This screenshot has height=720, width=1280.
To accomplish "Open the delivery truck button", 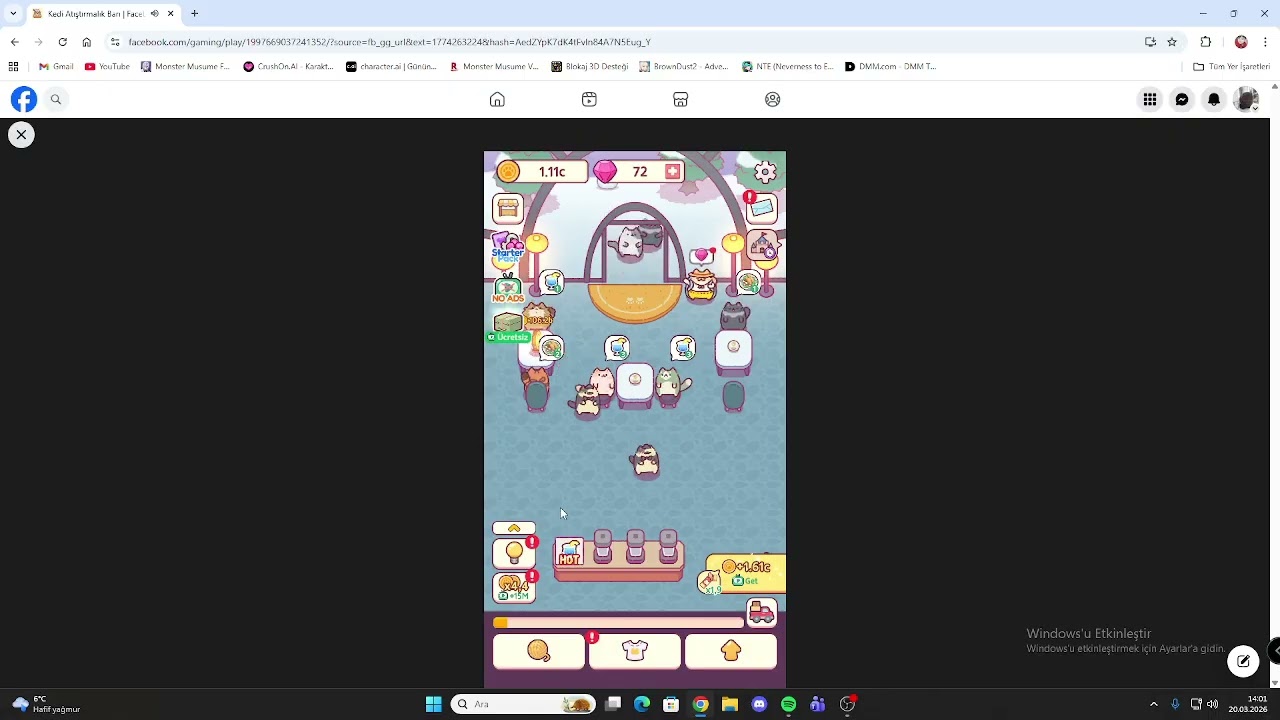I will click(x=762, y=612).
